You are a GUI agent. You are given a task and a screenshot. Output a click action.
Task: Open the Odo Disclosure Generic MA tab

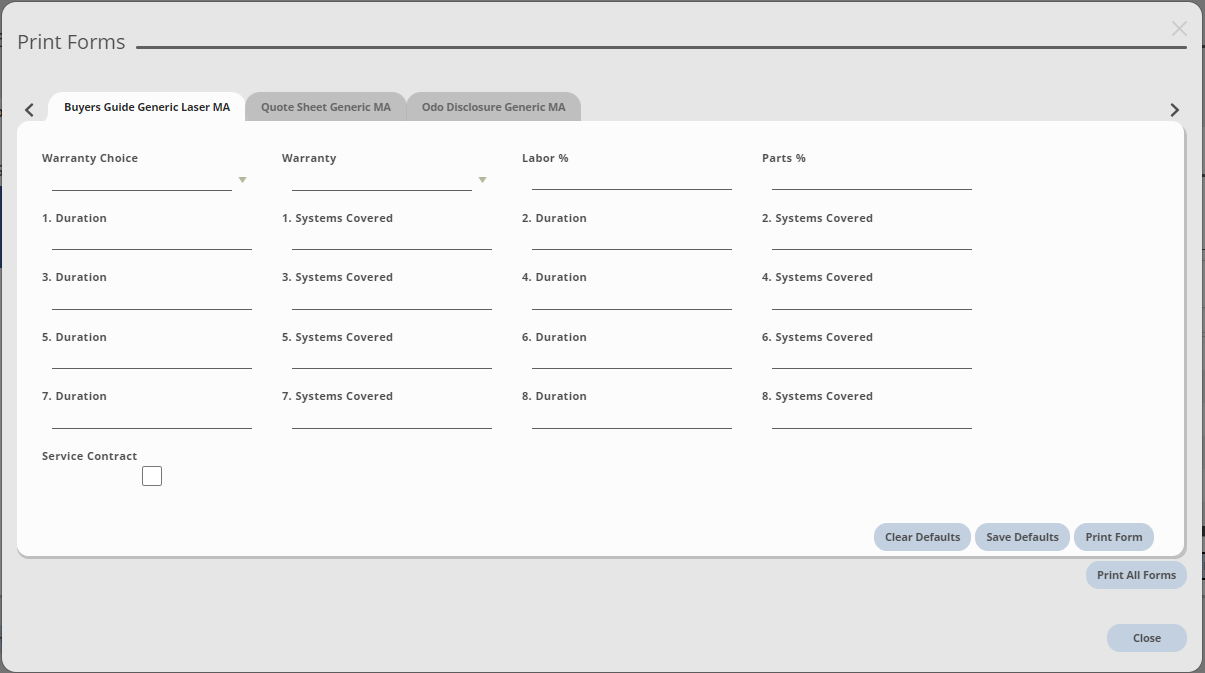[x=492, y=106]
